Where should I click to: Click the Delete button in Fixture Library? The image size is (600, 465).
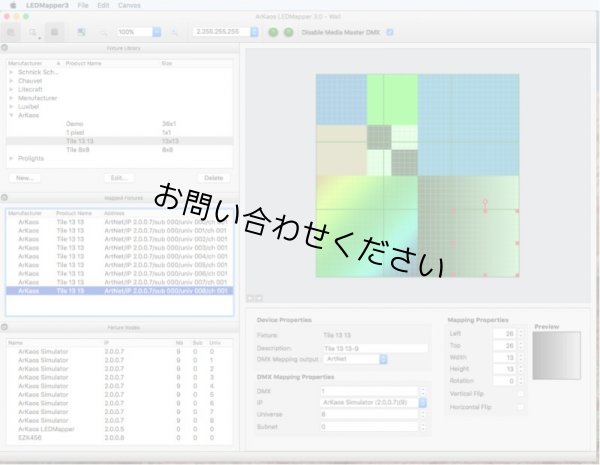(x=213, y=177)
